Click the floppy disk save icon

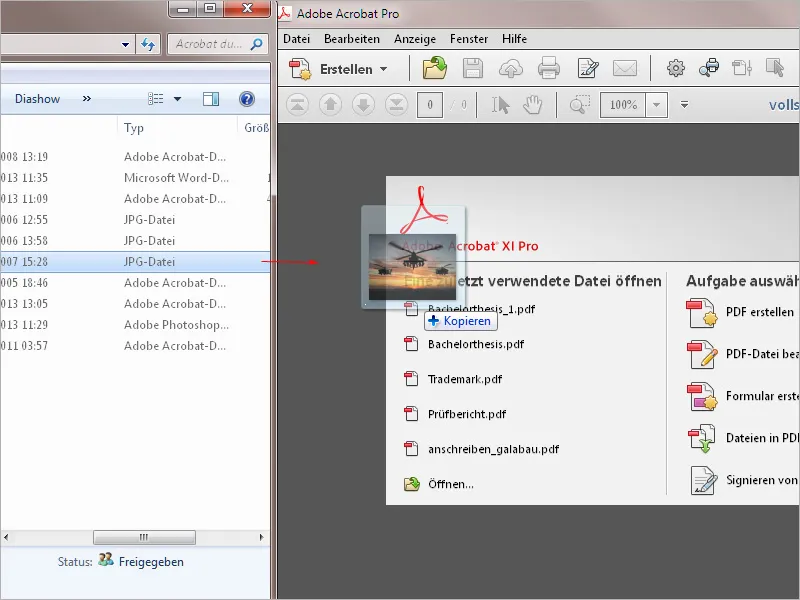473,68
